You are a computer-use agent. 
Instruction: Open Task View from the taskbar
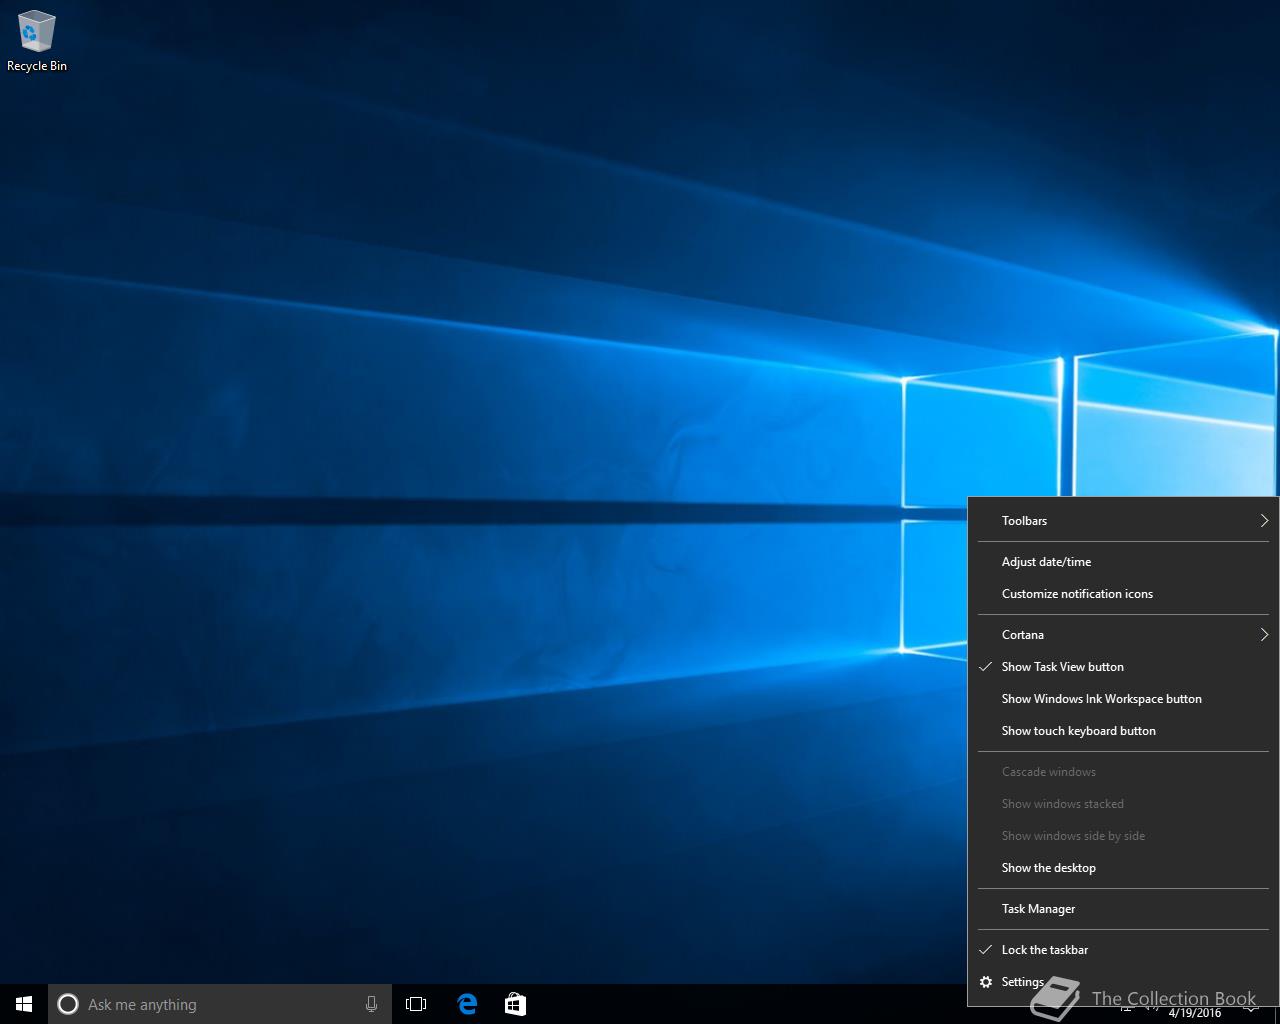coord(416,1004)
